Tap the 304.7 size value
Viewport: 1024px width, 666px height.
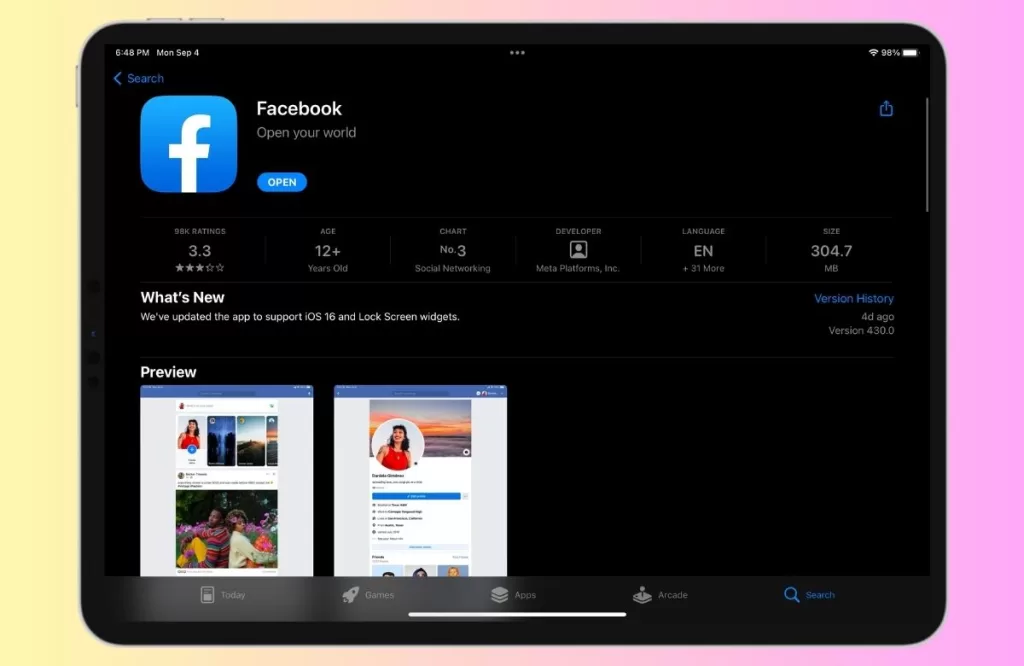pos(831,251)
